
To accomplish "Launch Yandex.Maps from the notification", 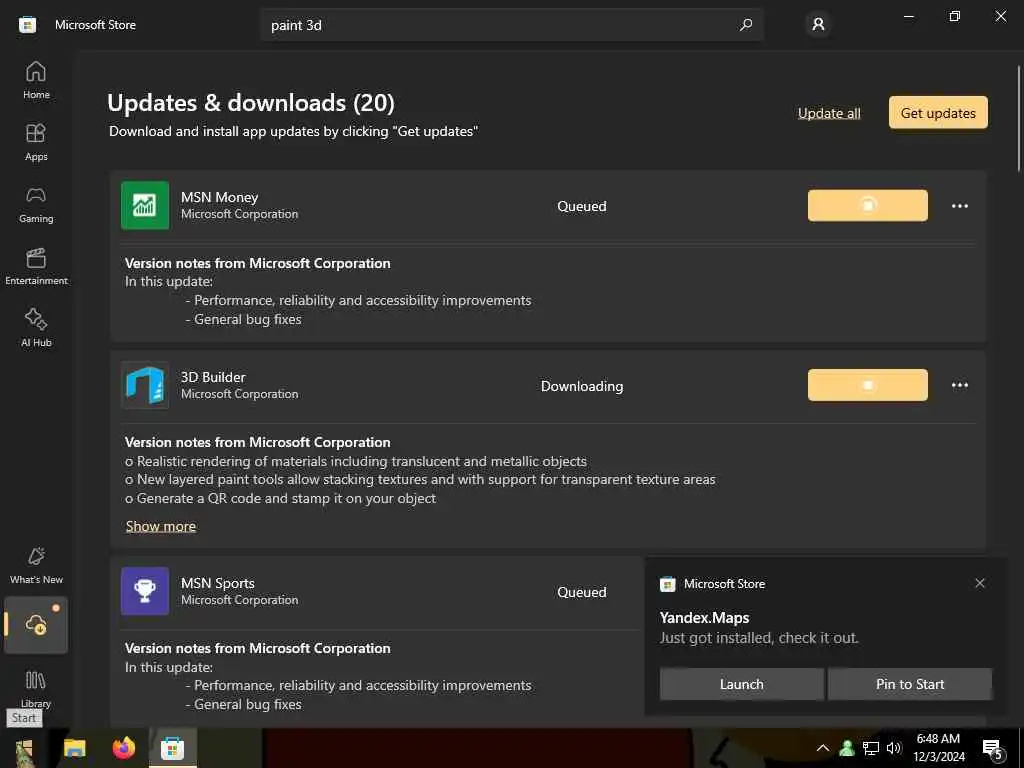I will 741,684.
